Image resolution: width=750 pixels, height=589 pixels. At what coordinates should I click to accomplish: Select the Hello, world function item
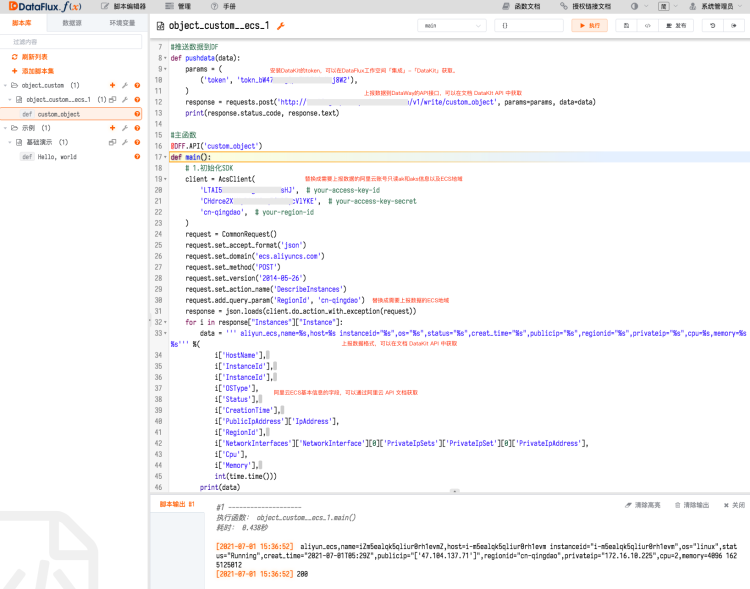pos(71,156)
